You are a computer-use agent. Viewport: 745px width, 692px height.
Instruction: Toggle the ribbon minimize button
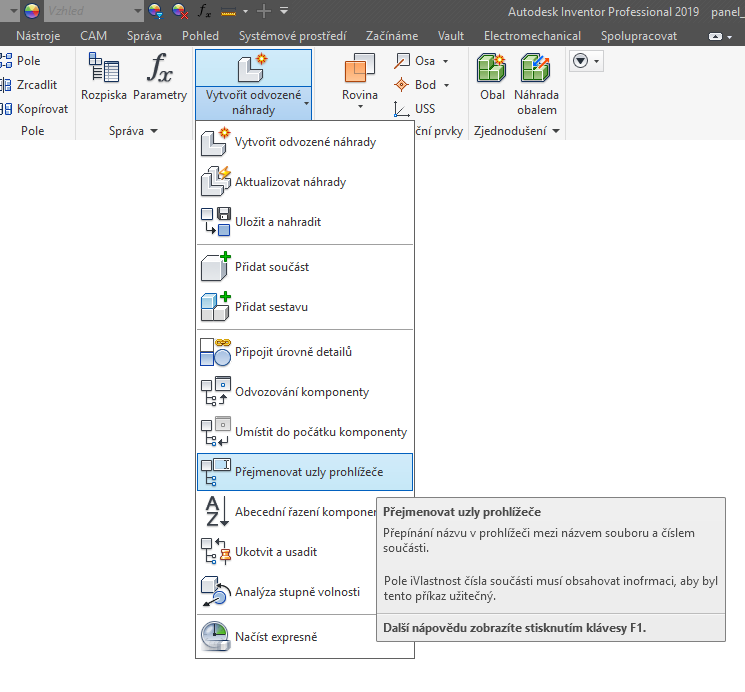click(715, 37)
